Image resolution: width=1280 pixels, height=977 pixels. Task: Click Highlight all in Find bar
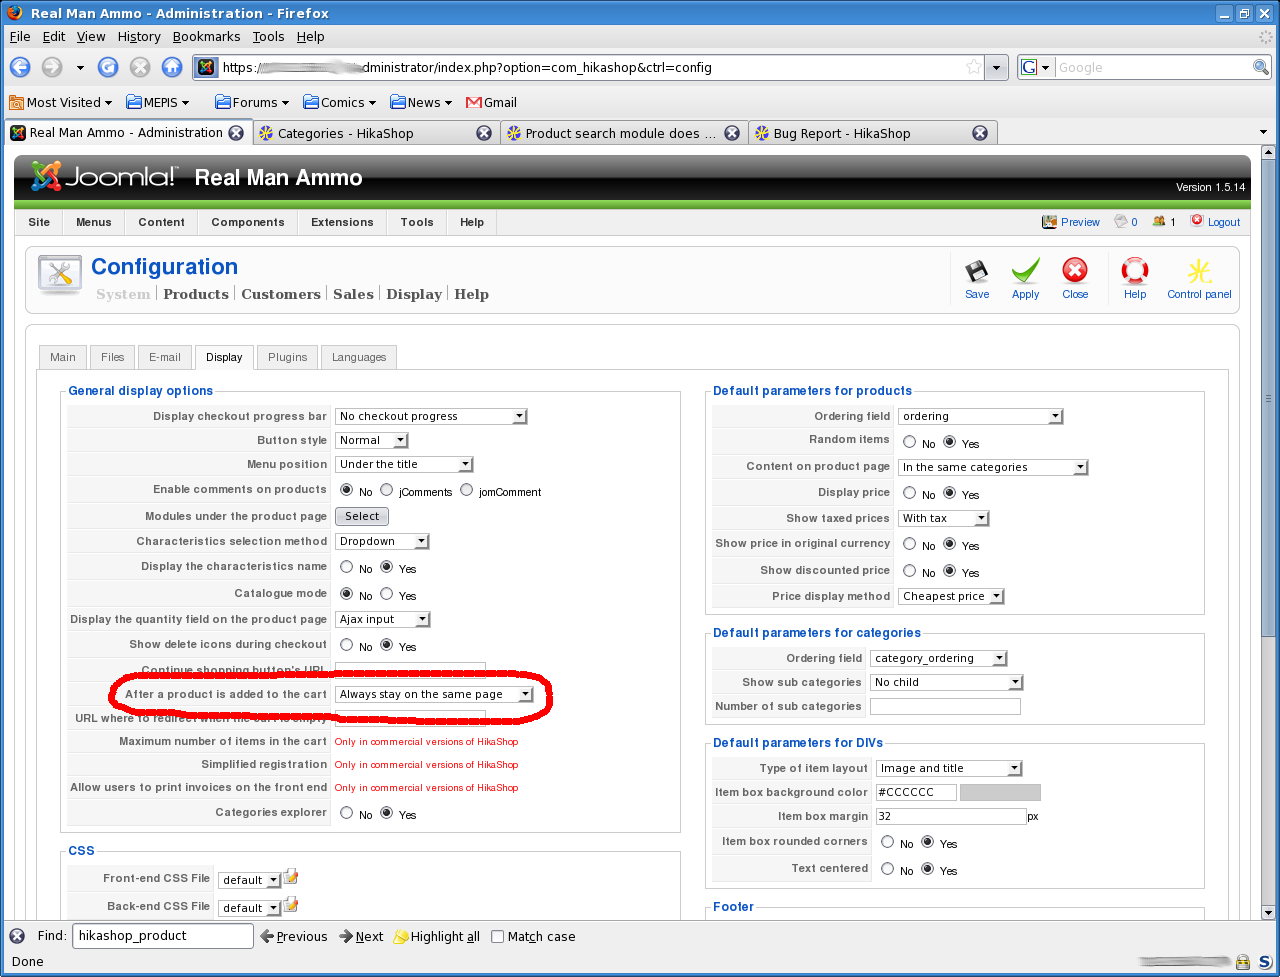coord(436,937)
